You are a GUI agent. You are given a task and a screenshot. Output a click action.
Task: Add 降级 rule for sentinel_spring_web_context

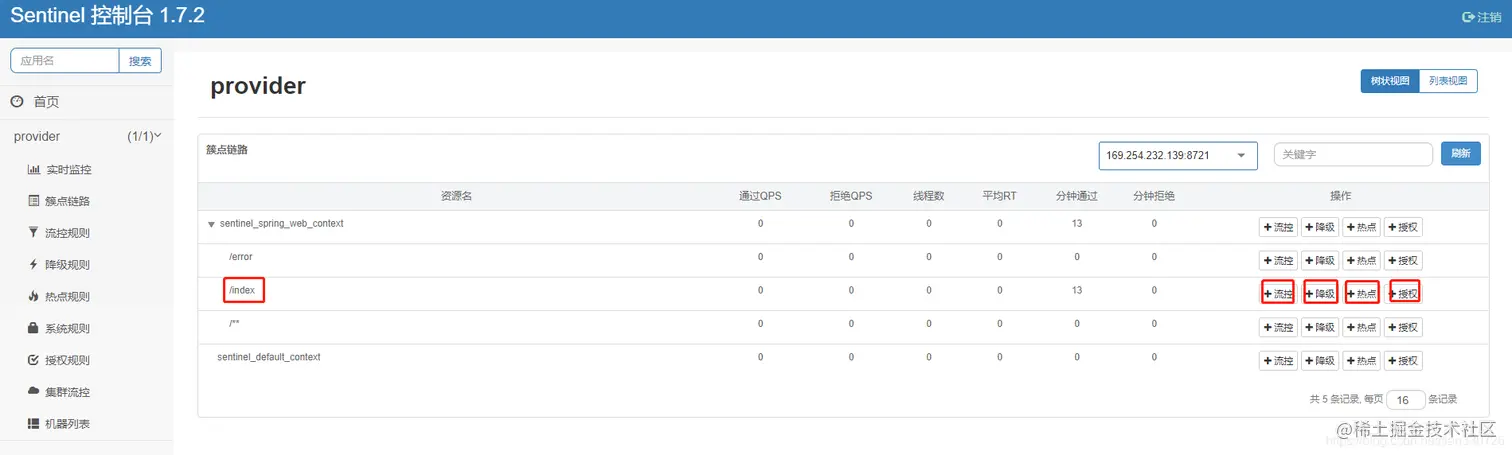pyautogui.click(x=1320, y=227)
